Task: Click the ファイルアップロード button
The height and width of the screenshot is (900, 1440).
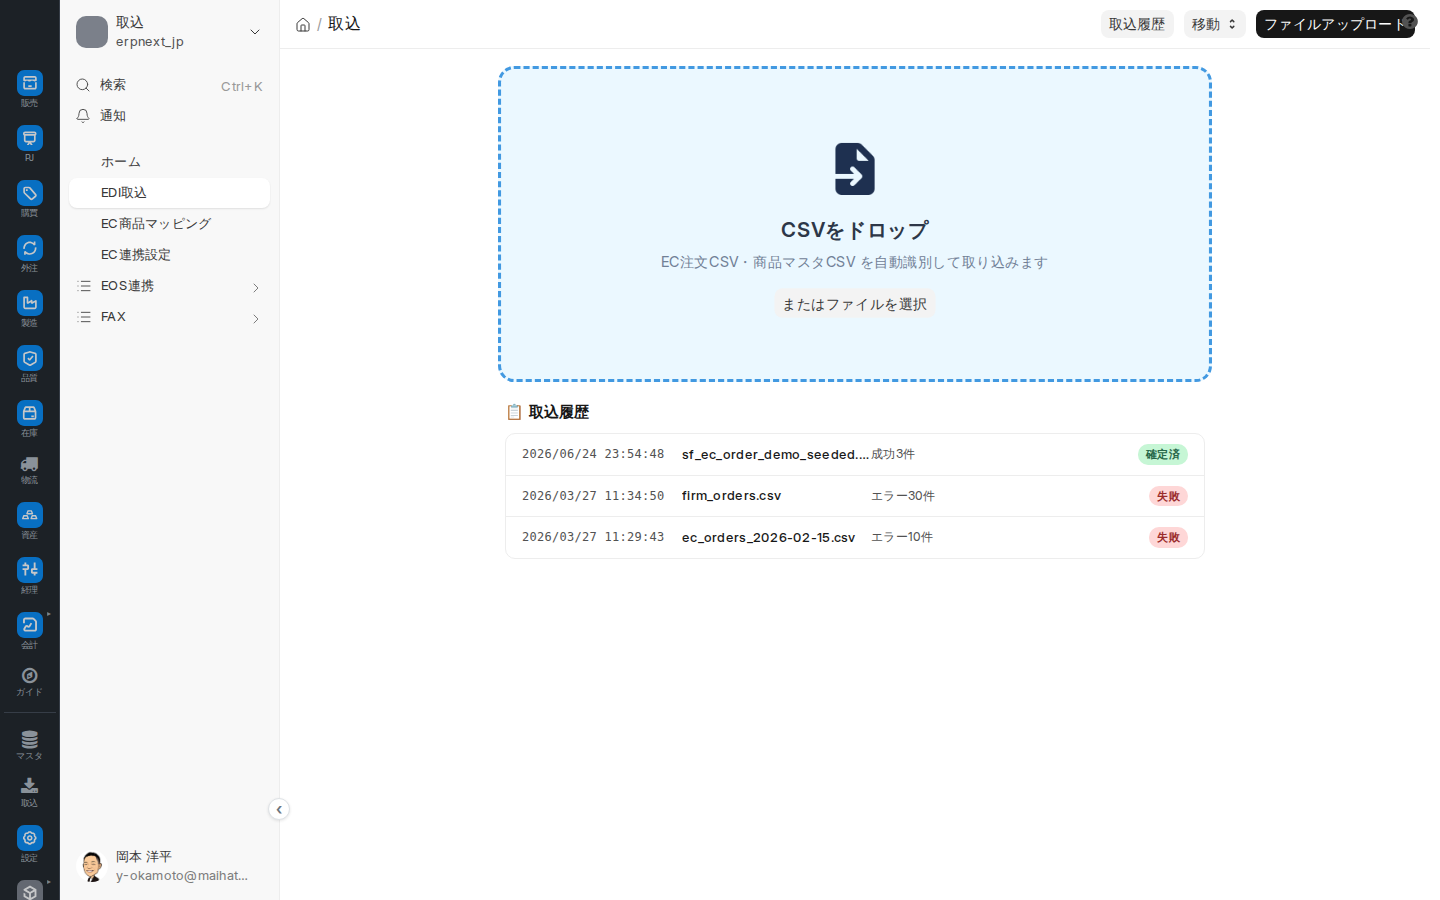Action: (x=1335, y=24)
